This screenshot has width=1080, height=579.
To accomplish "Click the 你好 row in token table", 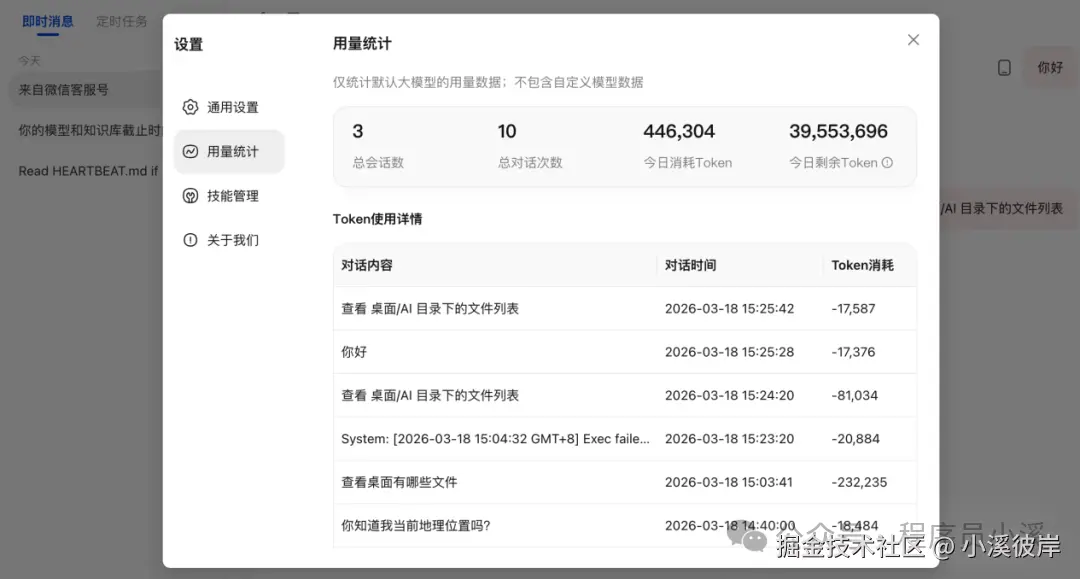I will click(625, 352).
